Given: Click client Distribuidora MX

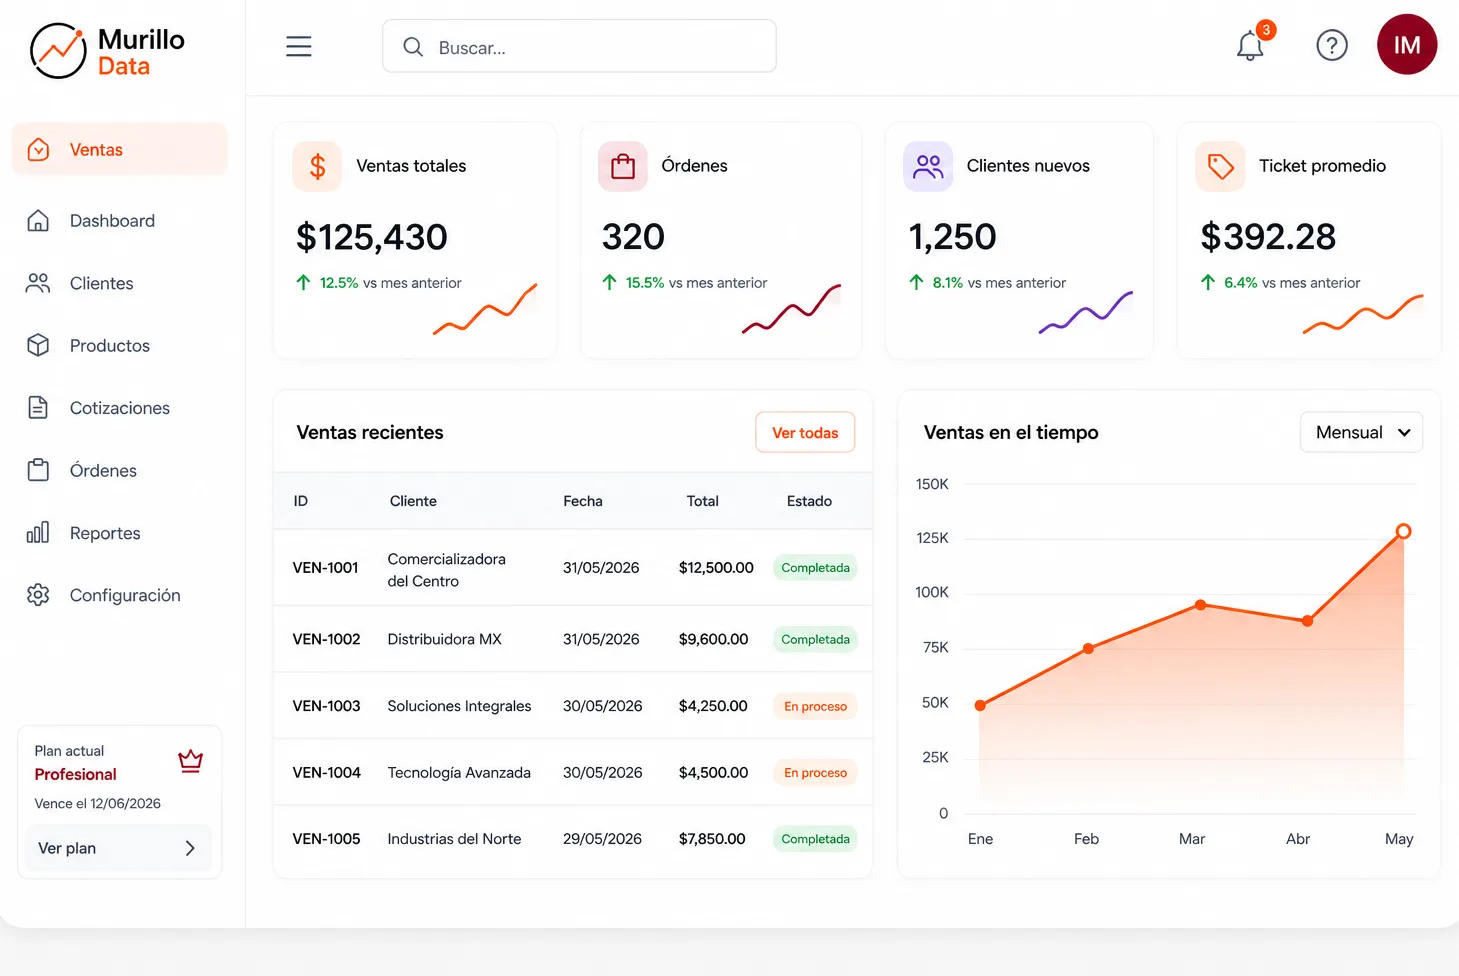Looking at the screenshot, I should tap(444, 639).
